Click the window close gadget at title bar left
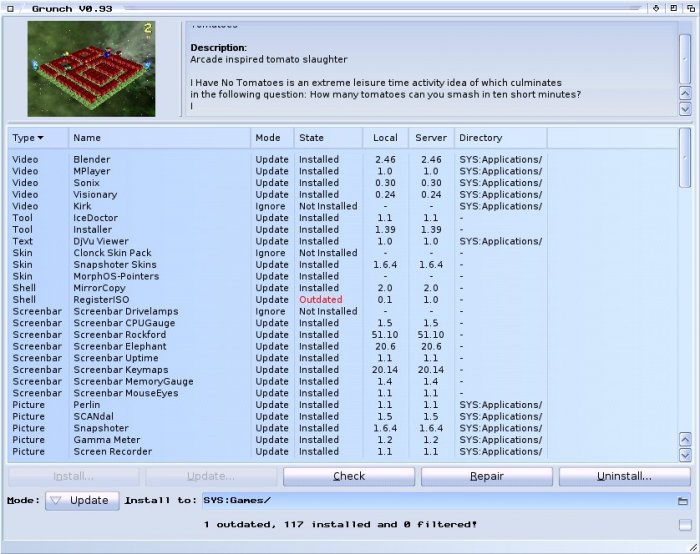 pos(11,8)
